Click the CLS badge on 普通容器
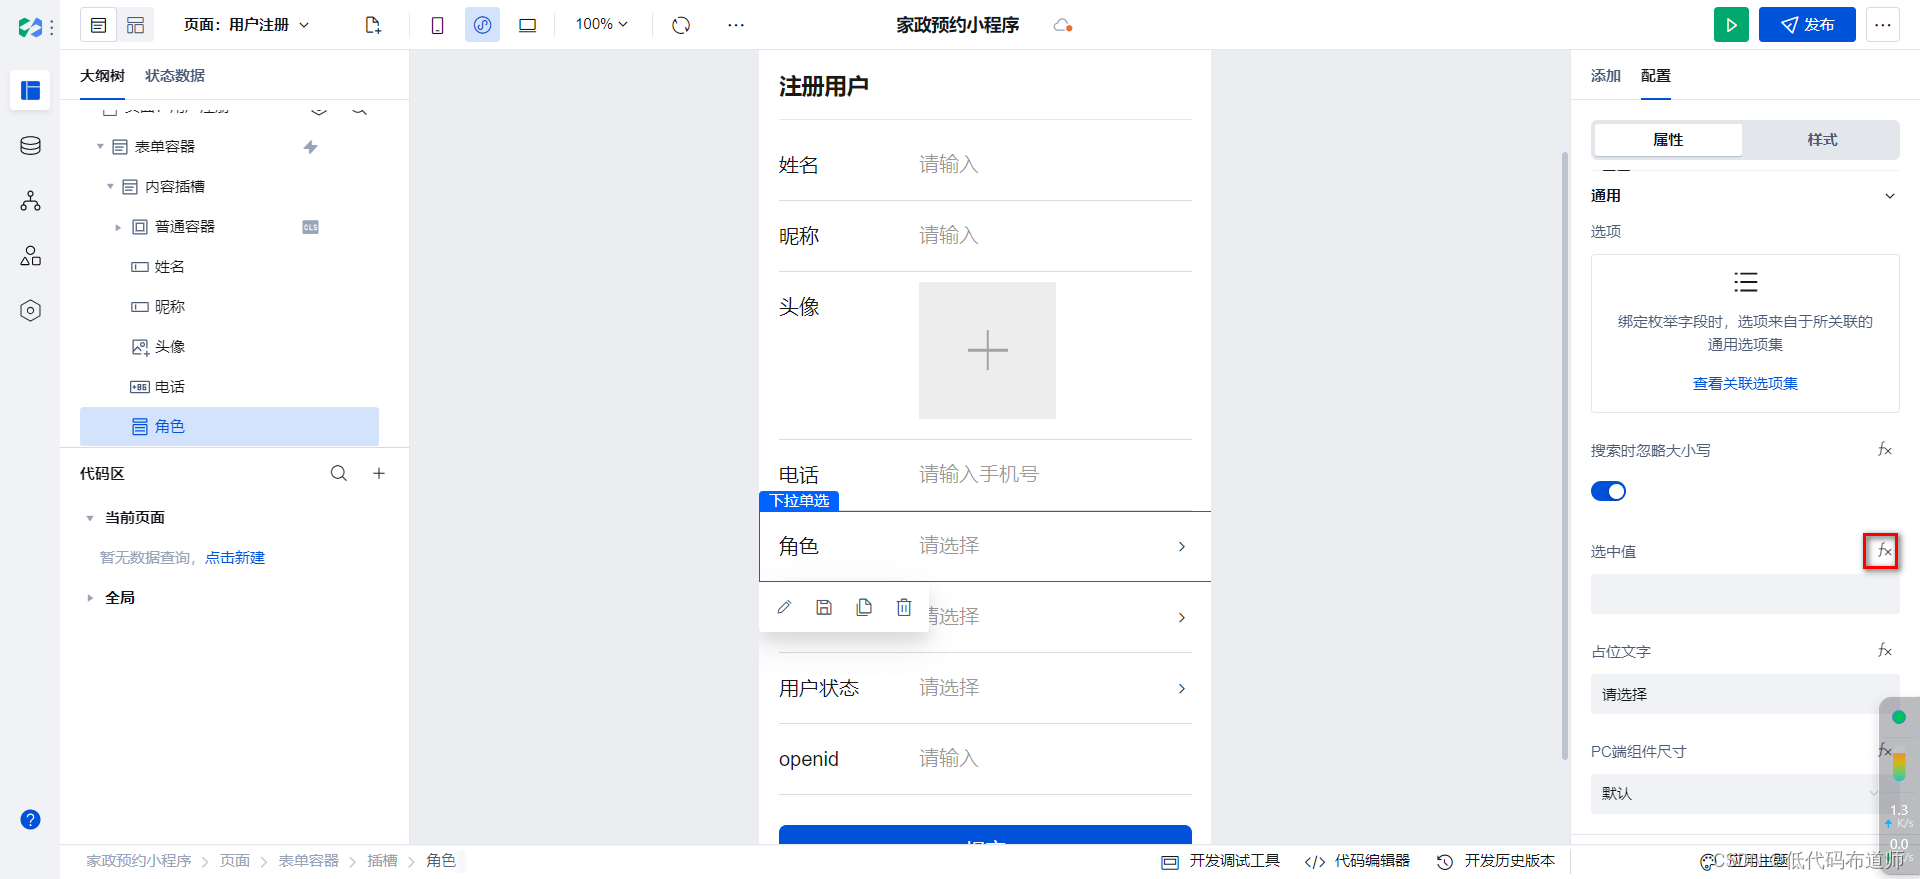 310,227
